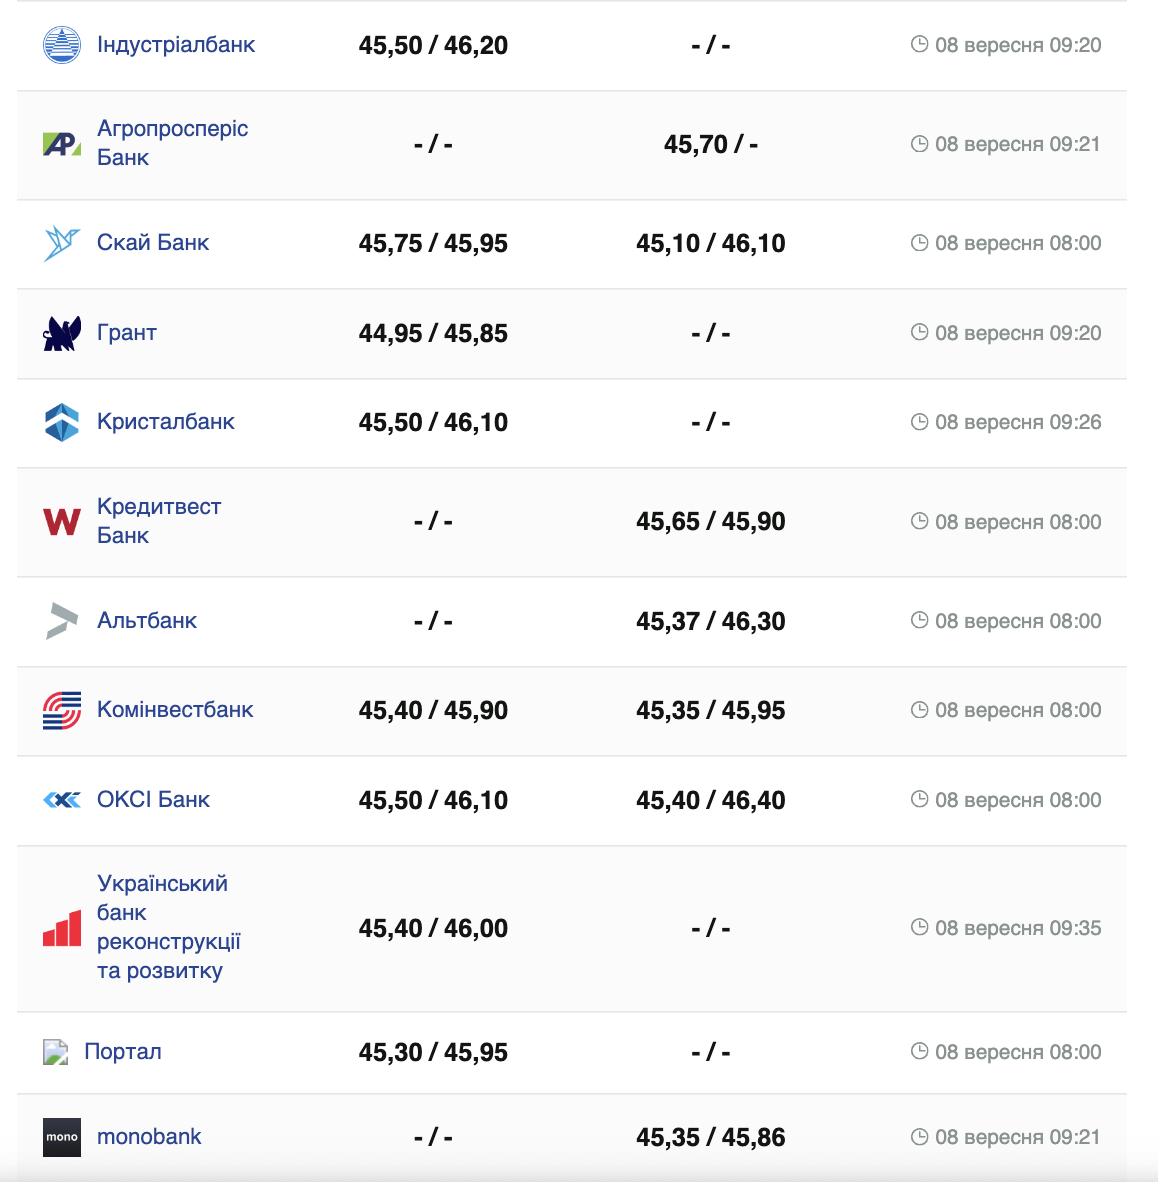This screenshot has height=1182, width=1158.
Task: Click the red bar chart bank logo
Action: tap(62, 928)
